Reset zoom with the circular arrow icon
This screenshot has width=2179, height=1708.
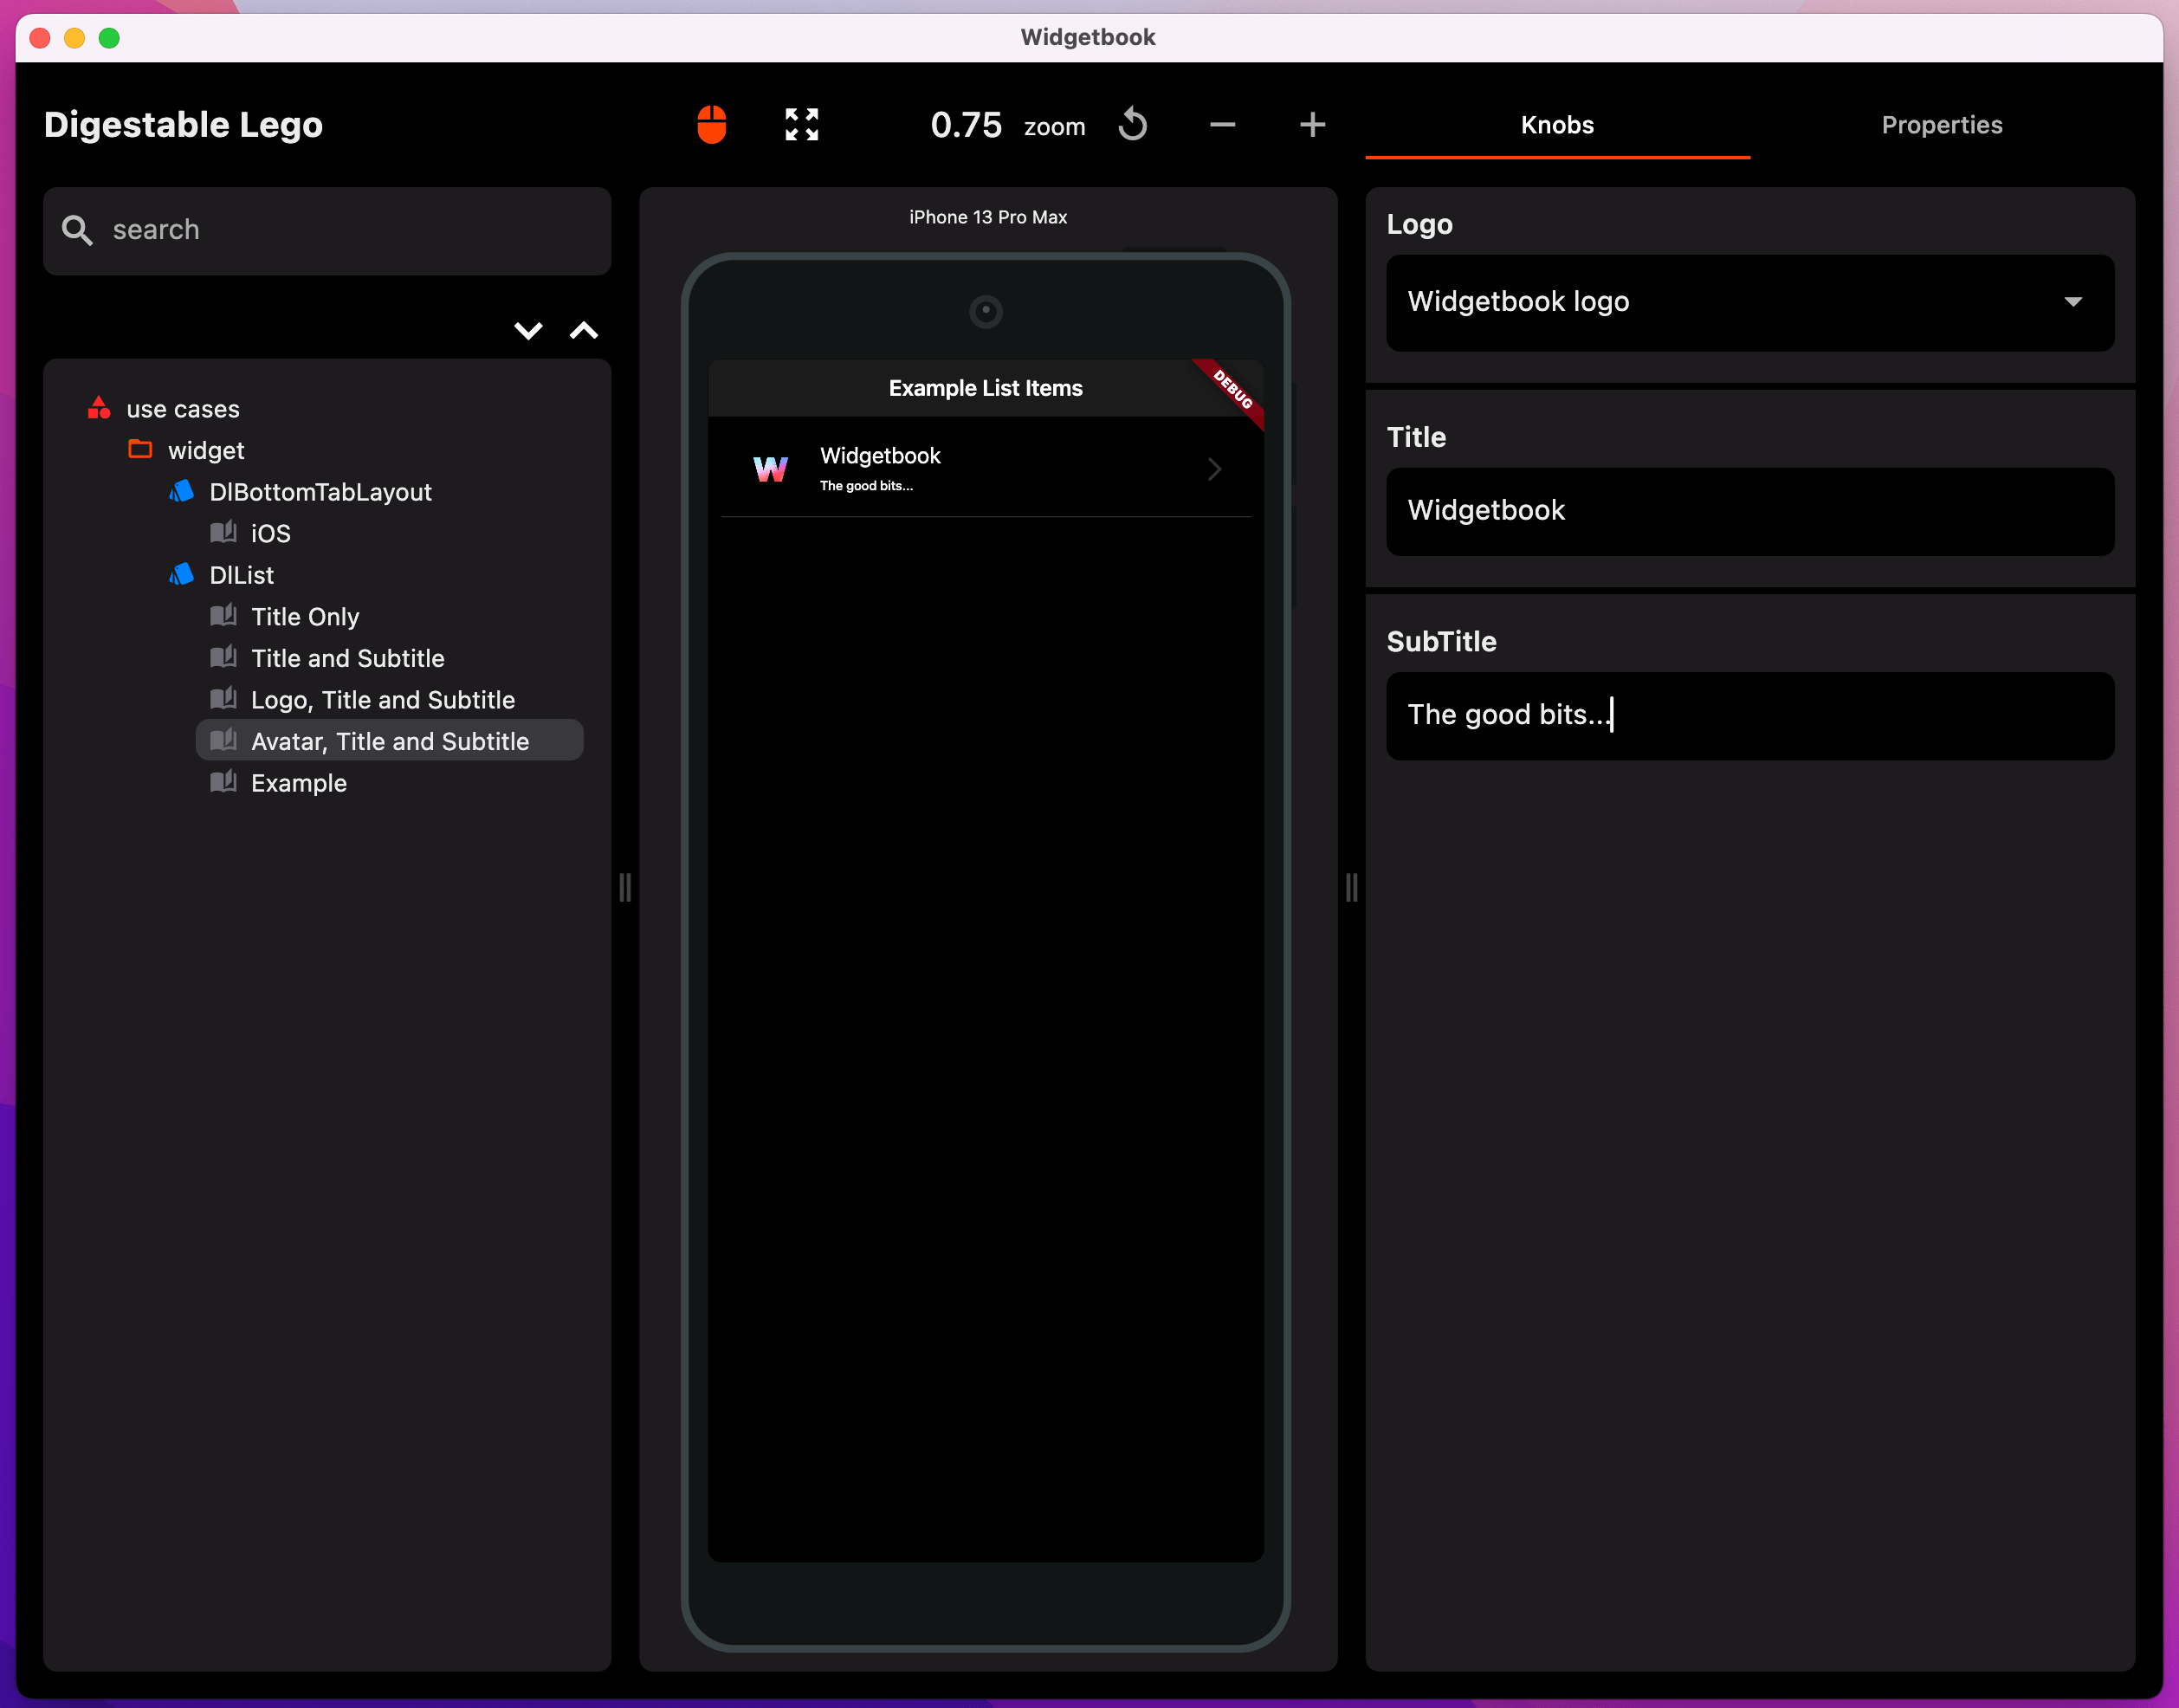[x=1132, y=125]
